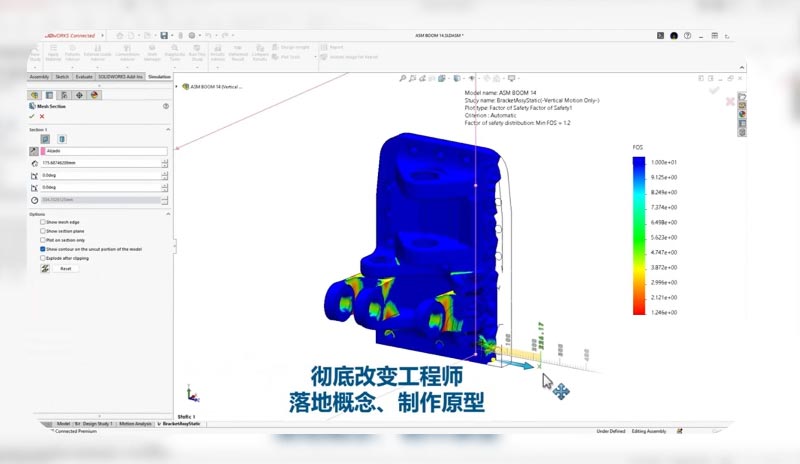The image size is (800, 464).
Task: Choose the cylindrical section type icon
Action: (62, 139)
